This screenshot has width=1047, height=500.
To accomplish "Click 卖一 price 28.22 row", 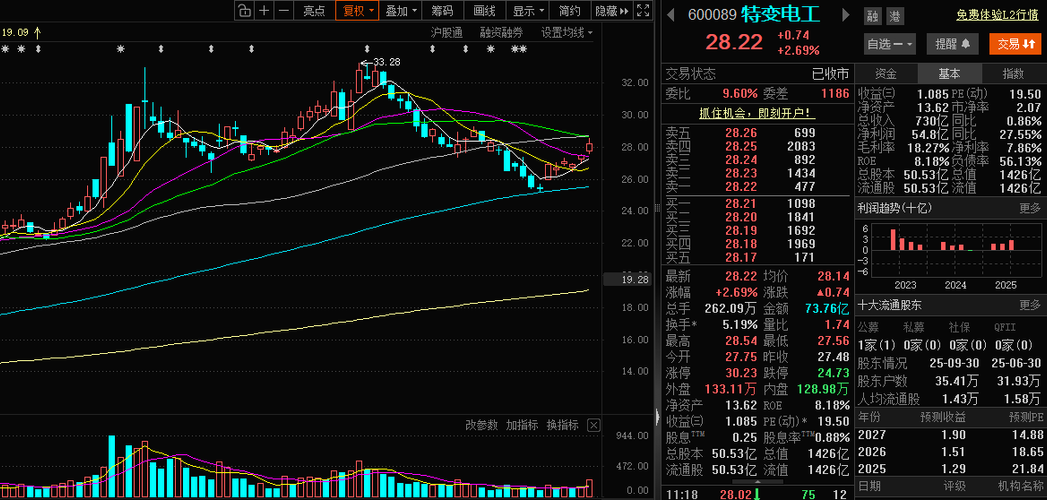I will point(757,186).
